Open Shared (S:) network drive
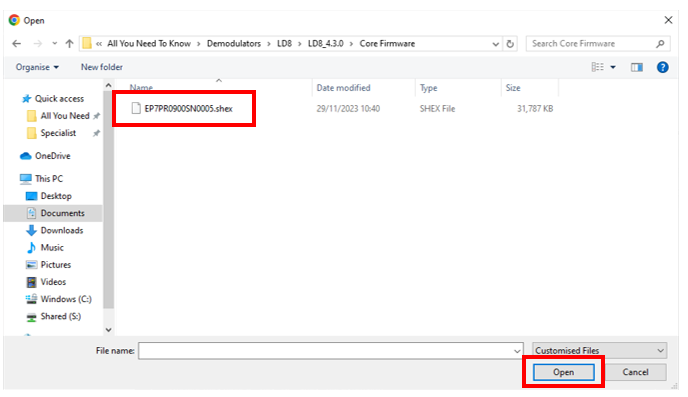This screenshot has width=688, height=397. 61,316
